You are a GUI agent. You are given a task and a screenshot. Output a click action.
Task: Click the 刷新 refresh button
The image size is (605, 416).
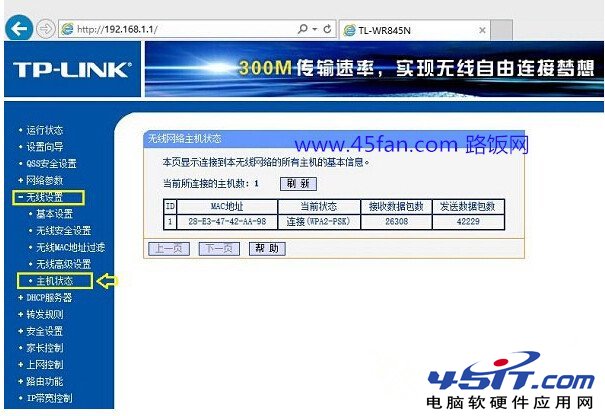pos(297,184)
